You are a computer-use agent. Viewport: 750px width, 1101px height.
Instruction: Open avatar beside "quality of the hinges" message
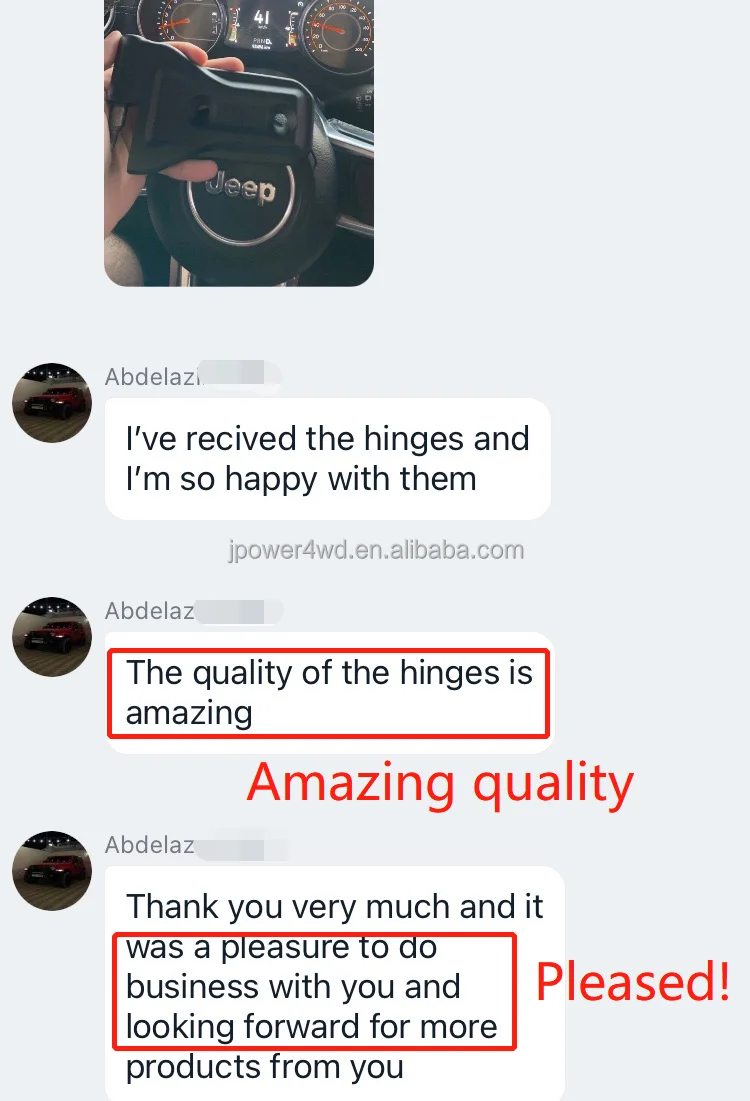click(52, 636)
